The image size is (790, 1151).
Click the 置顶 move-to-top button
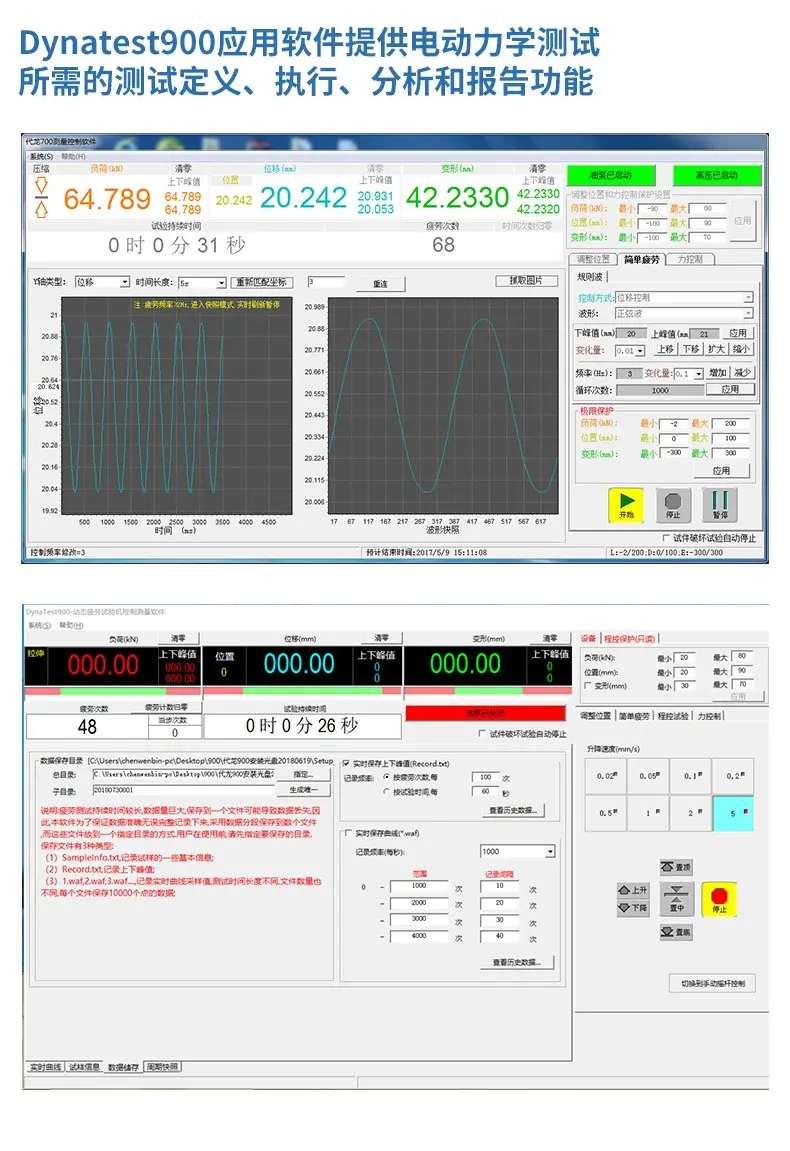[x=676, y=867]
